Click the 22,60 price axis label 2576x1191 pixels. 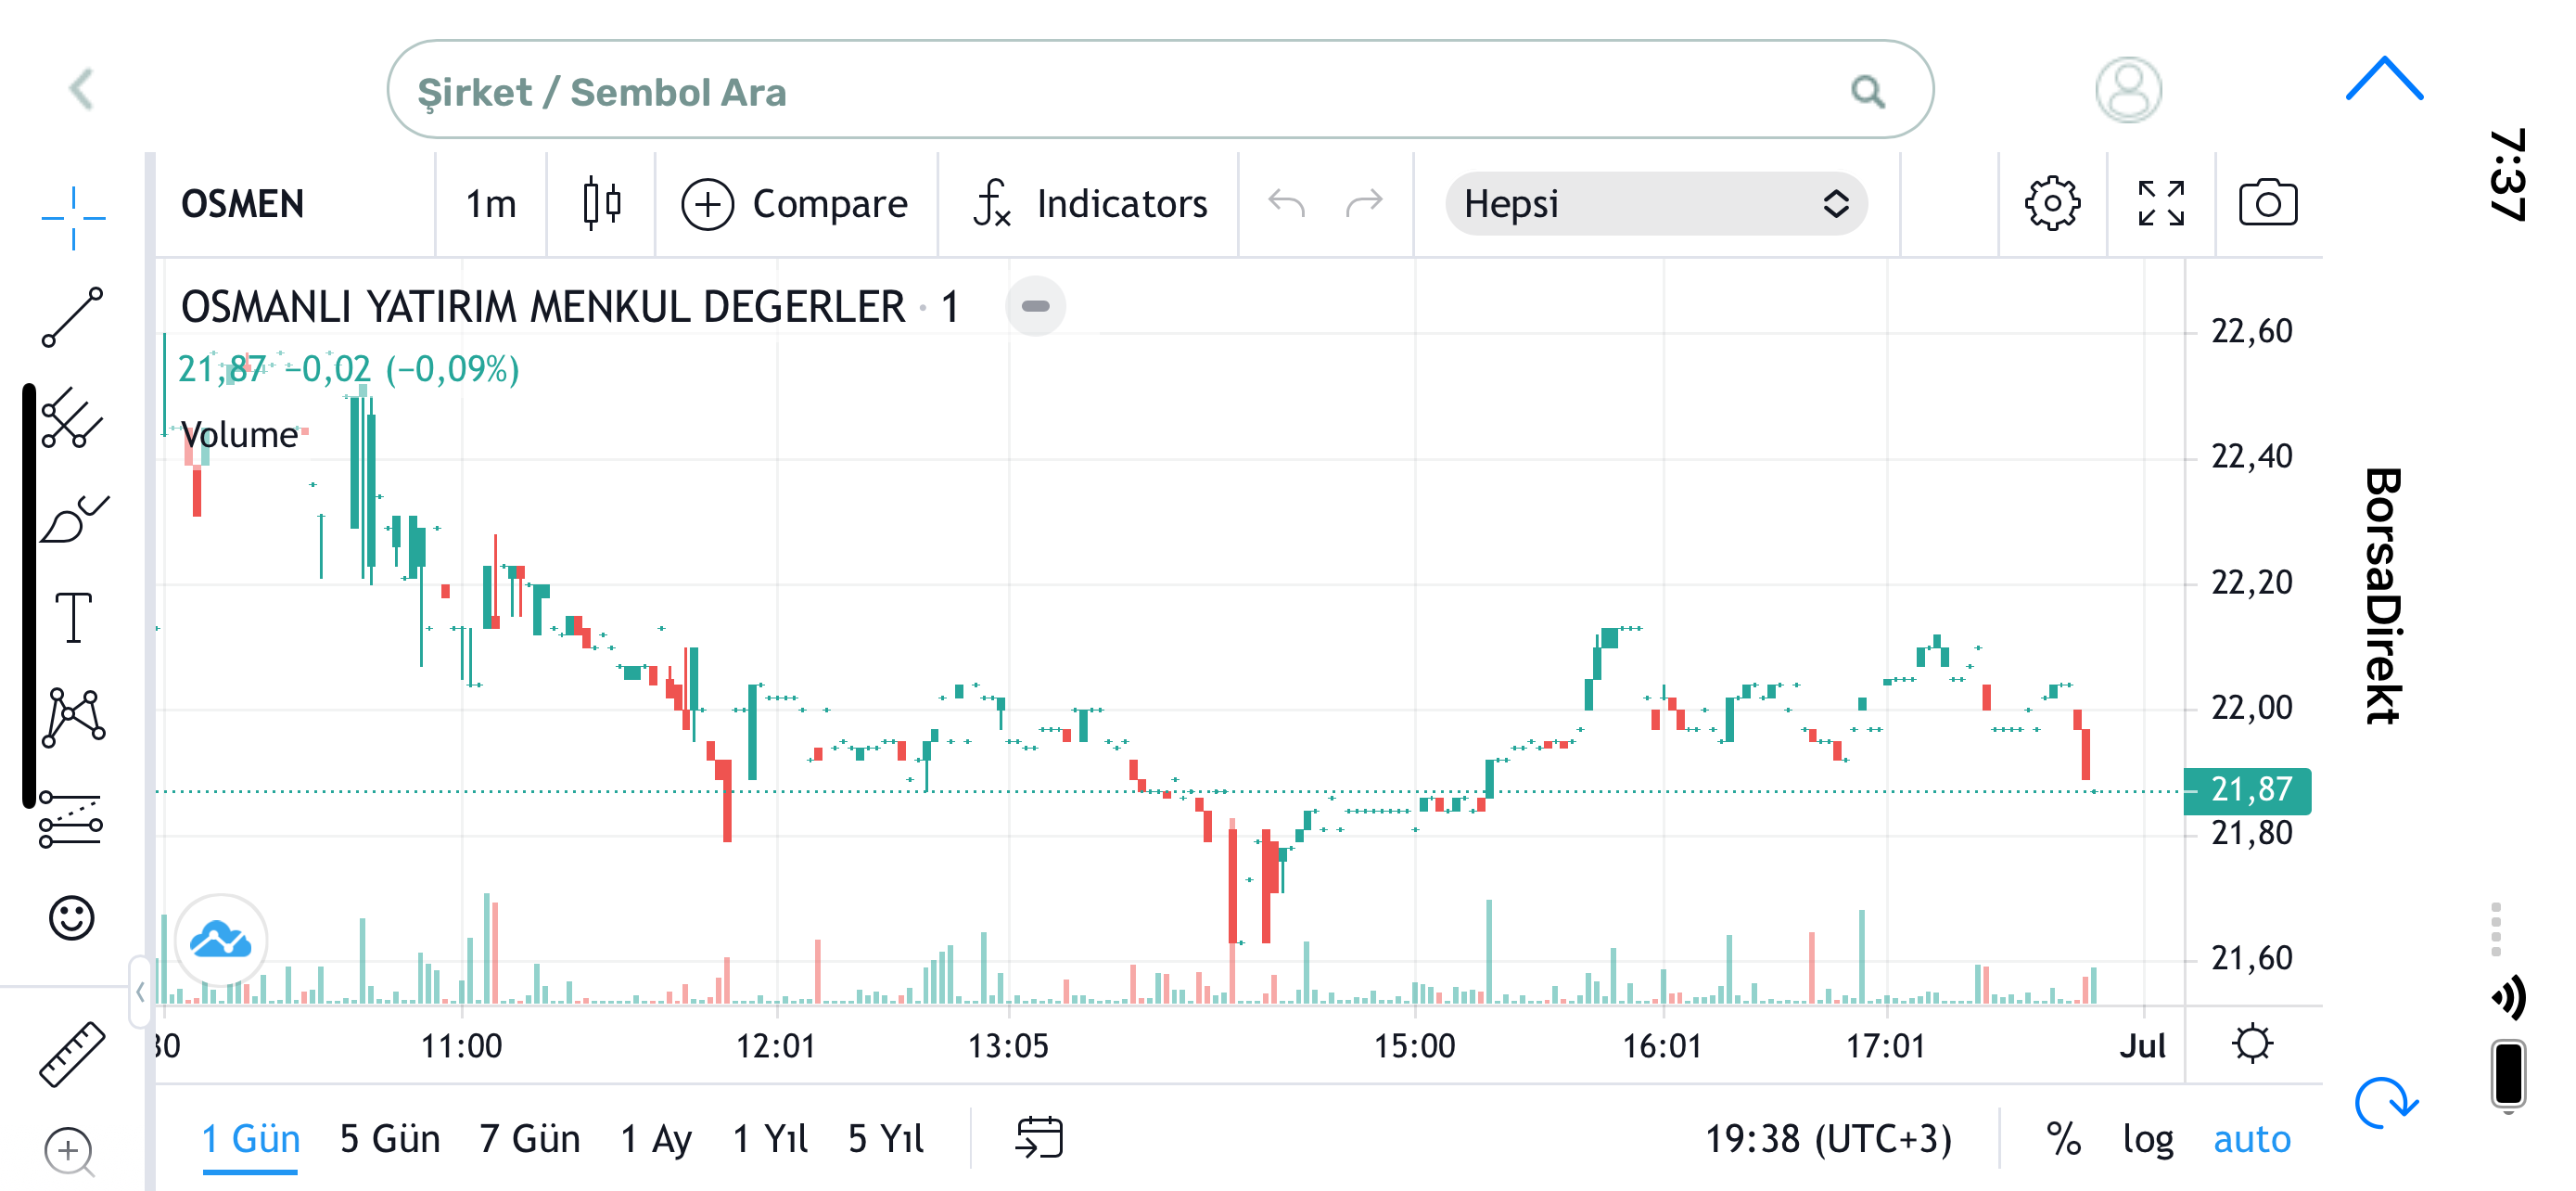(x=2251, y=331)
